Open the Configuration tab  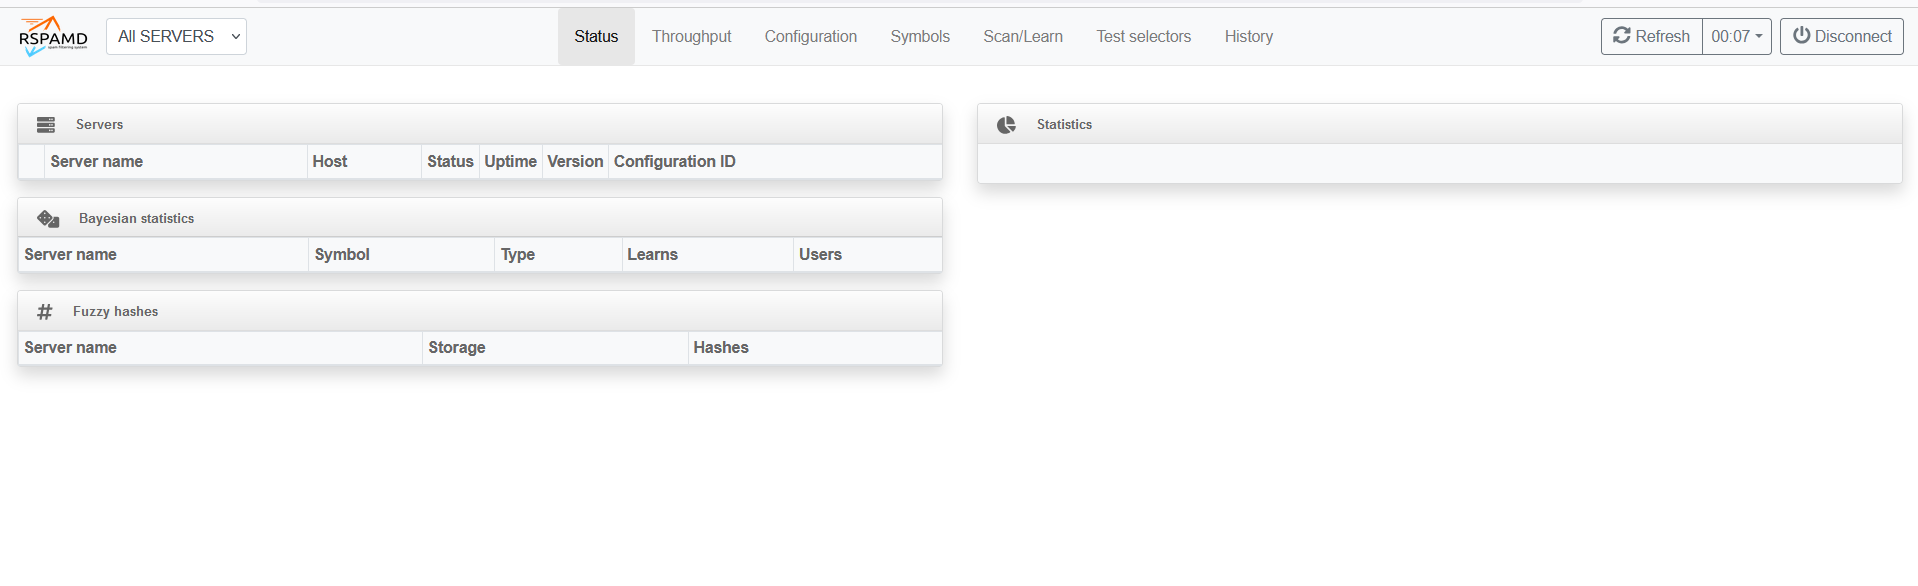(x=810, y=37)
